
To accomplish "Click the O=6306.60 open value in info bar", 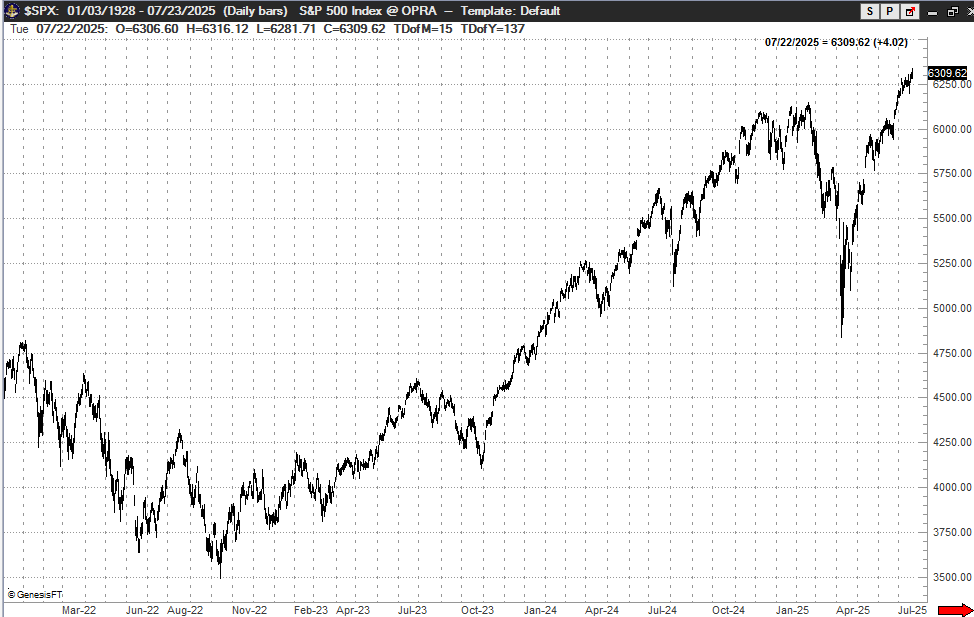I will coord(147,28).
